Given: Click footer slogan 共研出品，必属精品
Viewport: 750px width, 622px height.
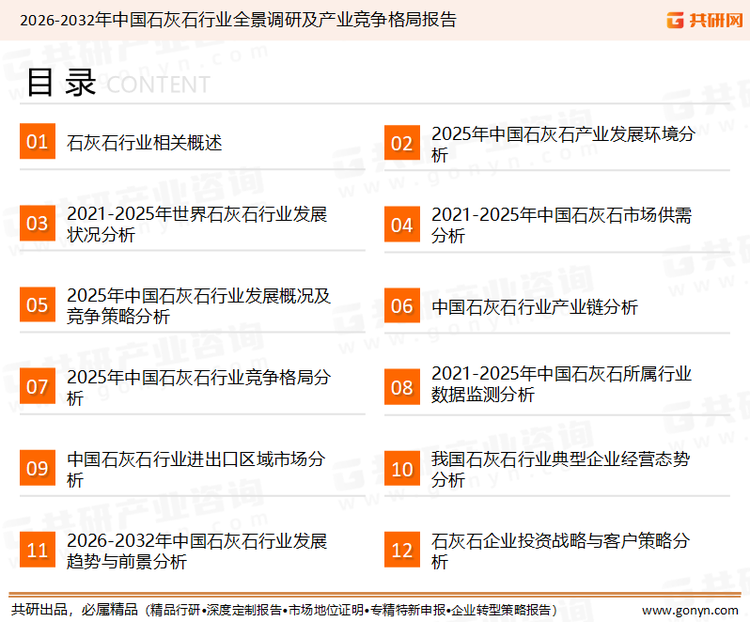Looking at the screenshot, I should pyautogui.click(x=75, y=610).
